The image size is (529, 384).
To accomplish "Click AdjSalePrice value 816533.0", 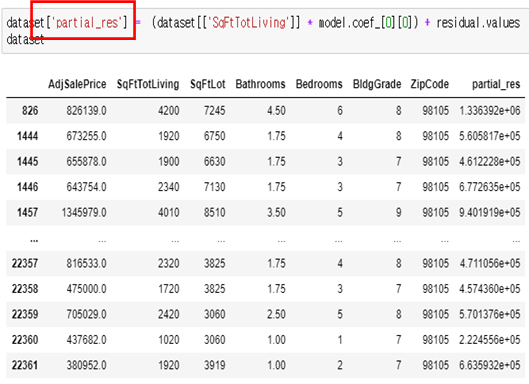I will pyautogui.click(x=86, y=263).
